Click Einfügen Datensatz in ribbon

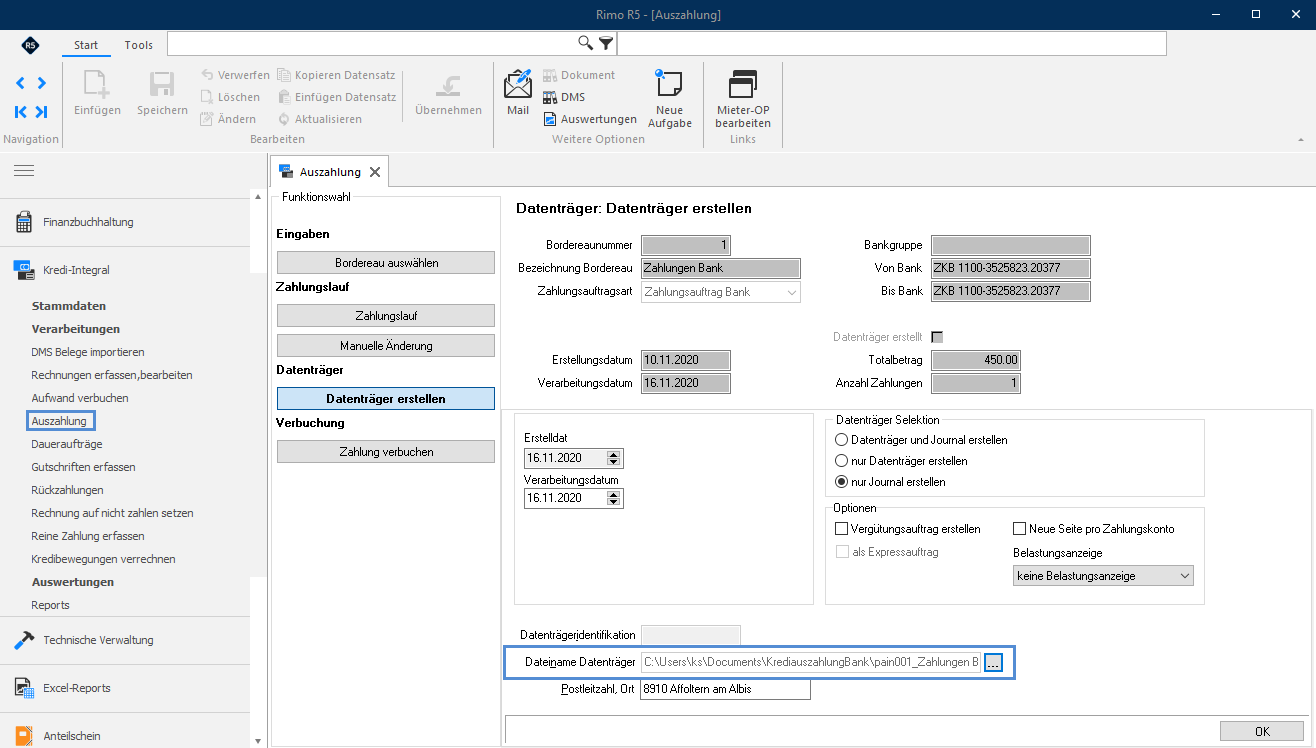coord(336,97)
